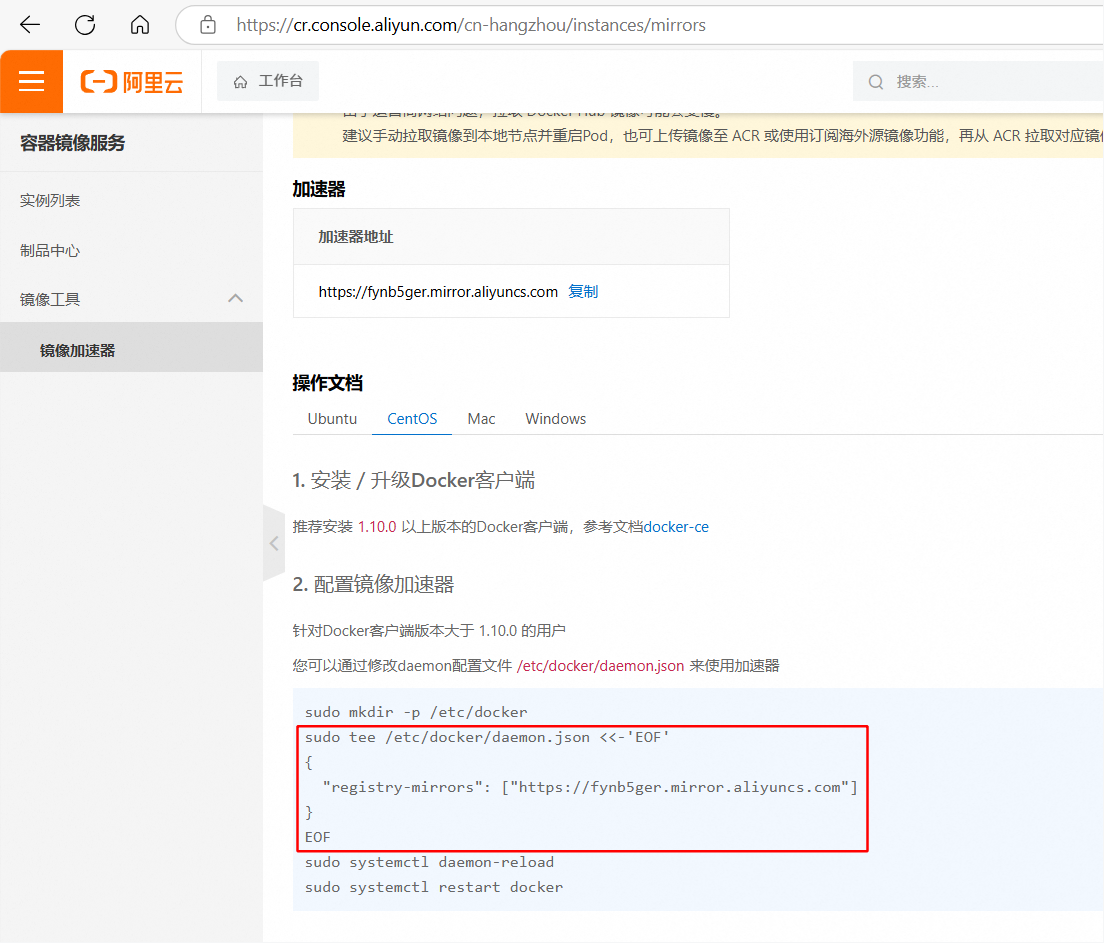Click the 操作文档 heading
Viewport: 1104px width, 943px height.
pos(327,383)
